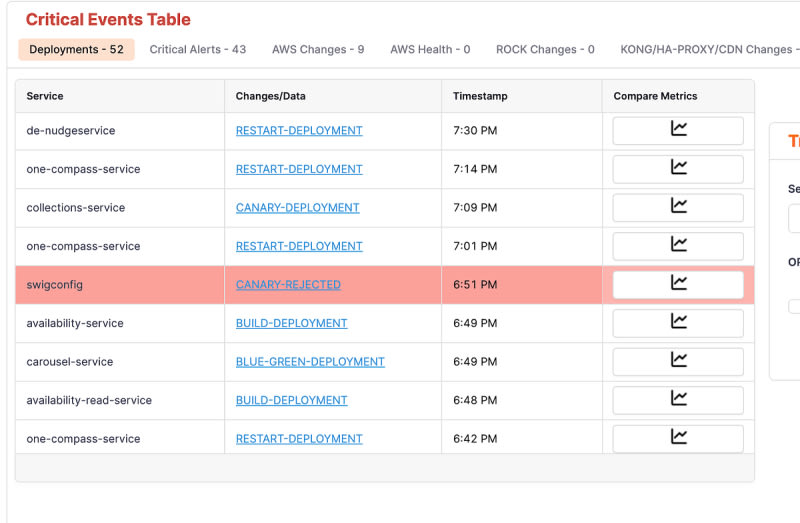Open BUILD-DEPLOYMENT link for availability-read-service
800x523 pixels.
click(x=291, y=400)
